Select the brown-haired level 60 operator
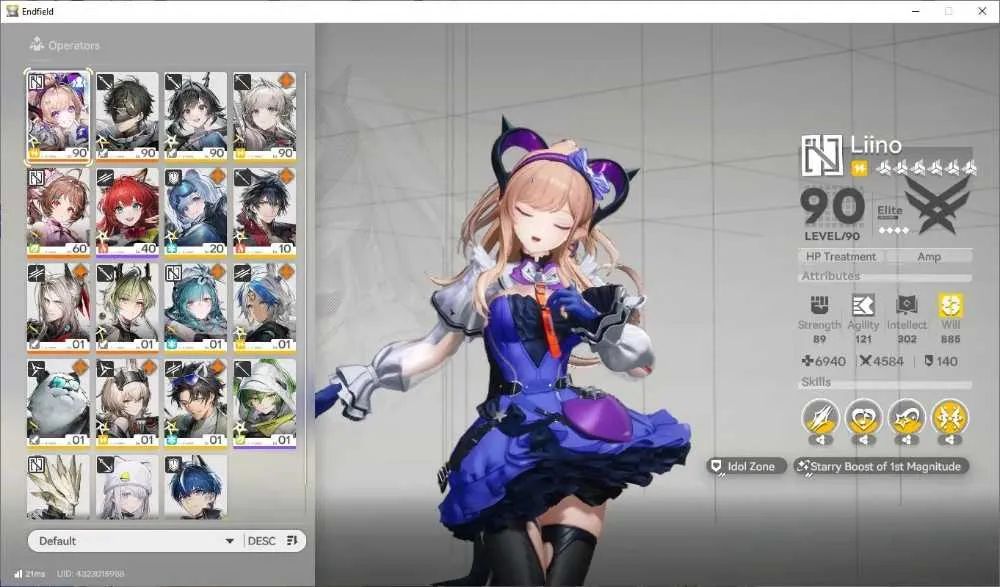This screenshot has height=587, width=1000. point(58,212)
